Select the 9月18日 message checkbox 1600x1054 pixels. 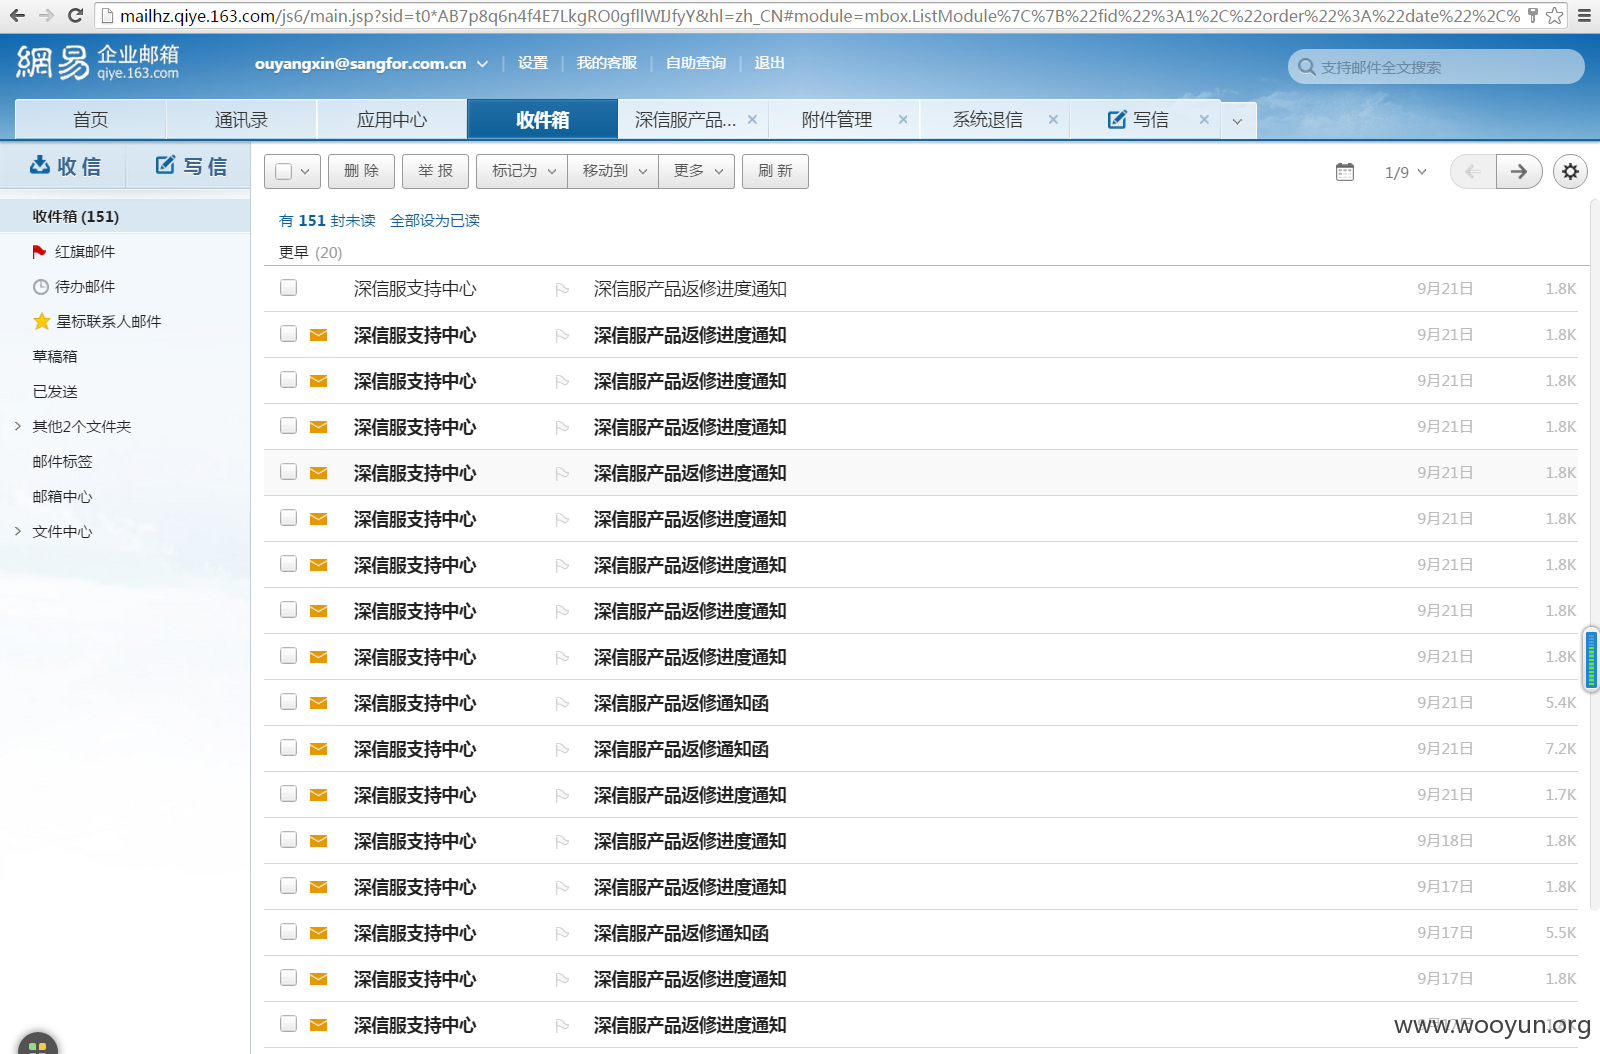tap(289, 840)
